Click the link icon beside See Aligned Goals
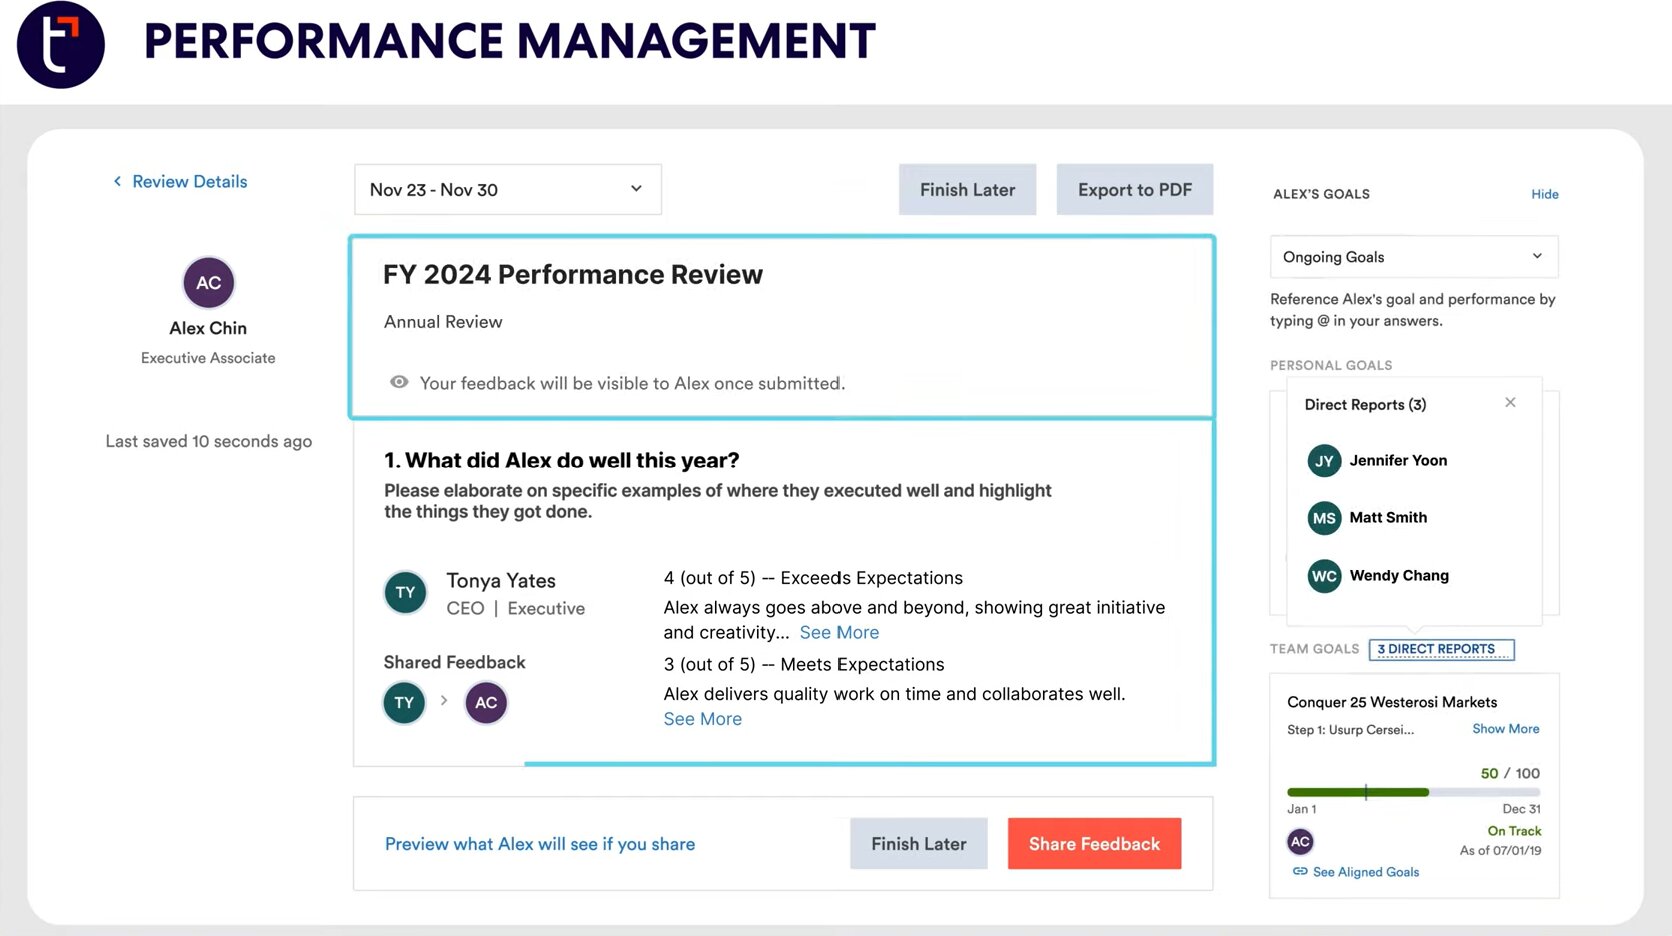 (1300, 872)
